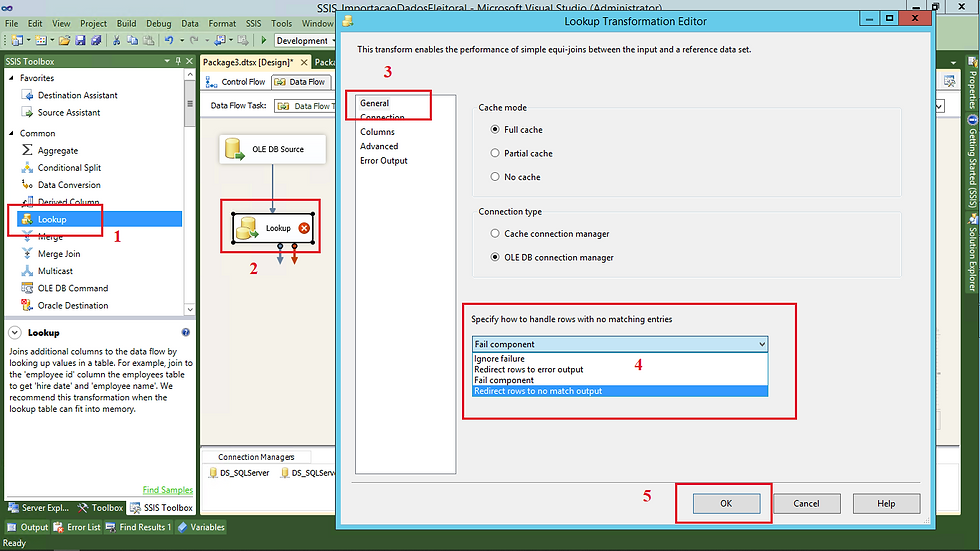Open SSIS Toolbox window options arrow

(167, 61)
